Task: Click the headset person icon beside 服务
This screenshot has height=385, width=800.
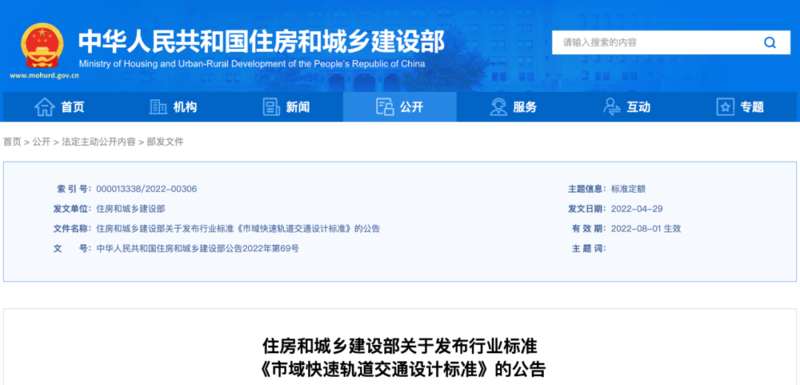Action: [x=498, y=107]
